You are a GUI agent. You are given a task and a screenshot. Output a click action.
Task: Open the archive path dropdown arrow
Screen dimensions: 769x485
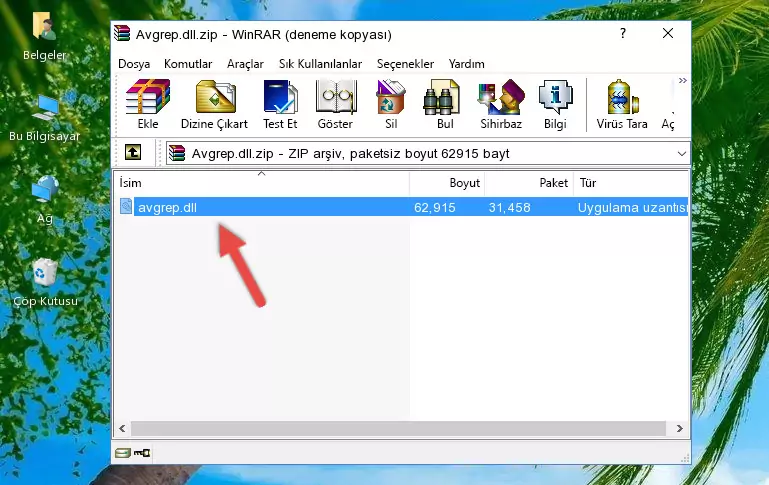pos(681,153)
